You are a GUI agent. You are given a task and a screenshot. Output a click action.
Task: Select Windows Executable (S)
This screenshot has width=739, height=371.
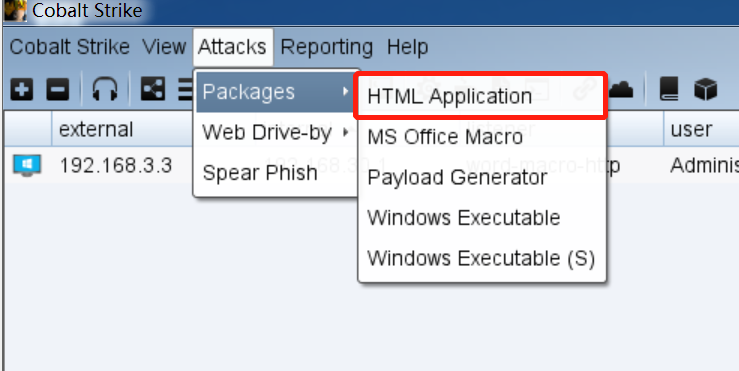tap(482, 258)
